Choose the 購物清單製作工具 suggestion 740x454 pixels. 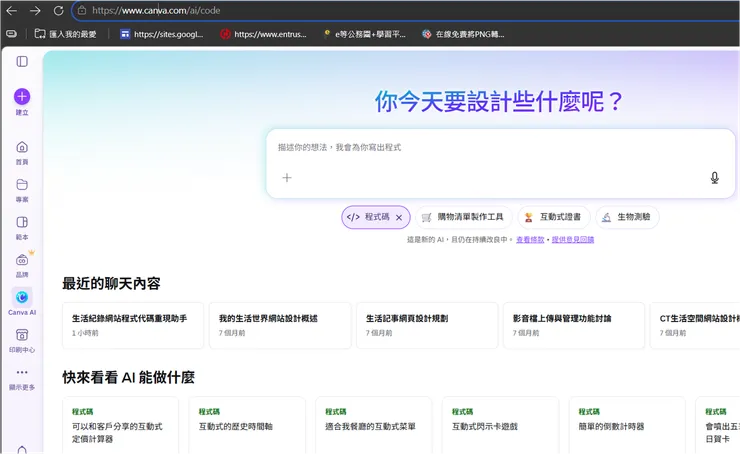point(463,217)
